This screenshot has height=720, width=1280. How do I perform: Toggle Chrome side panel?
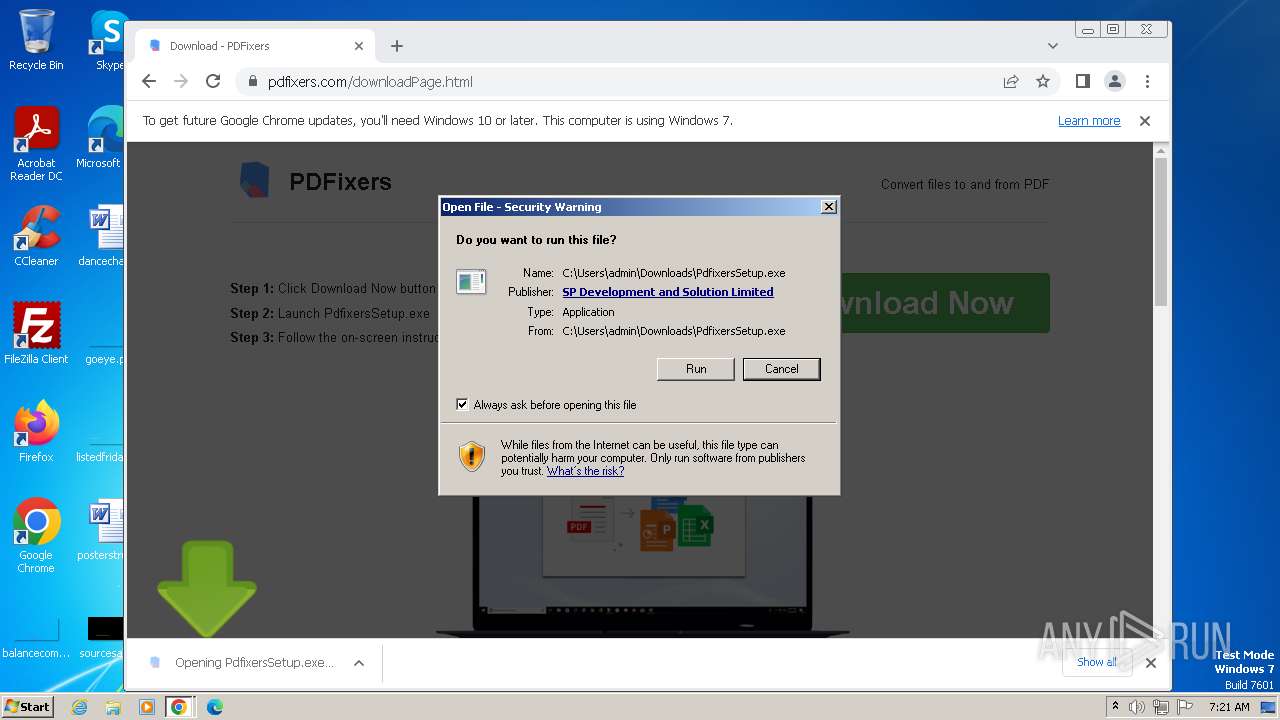coord(1082,82)
